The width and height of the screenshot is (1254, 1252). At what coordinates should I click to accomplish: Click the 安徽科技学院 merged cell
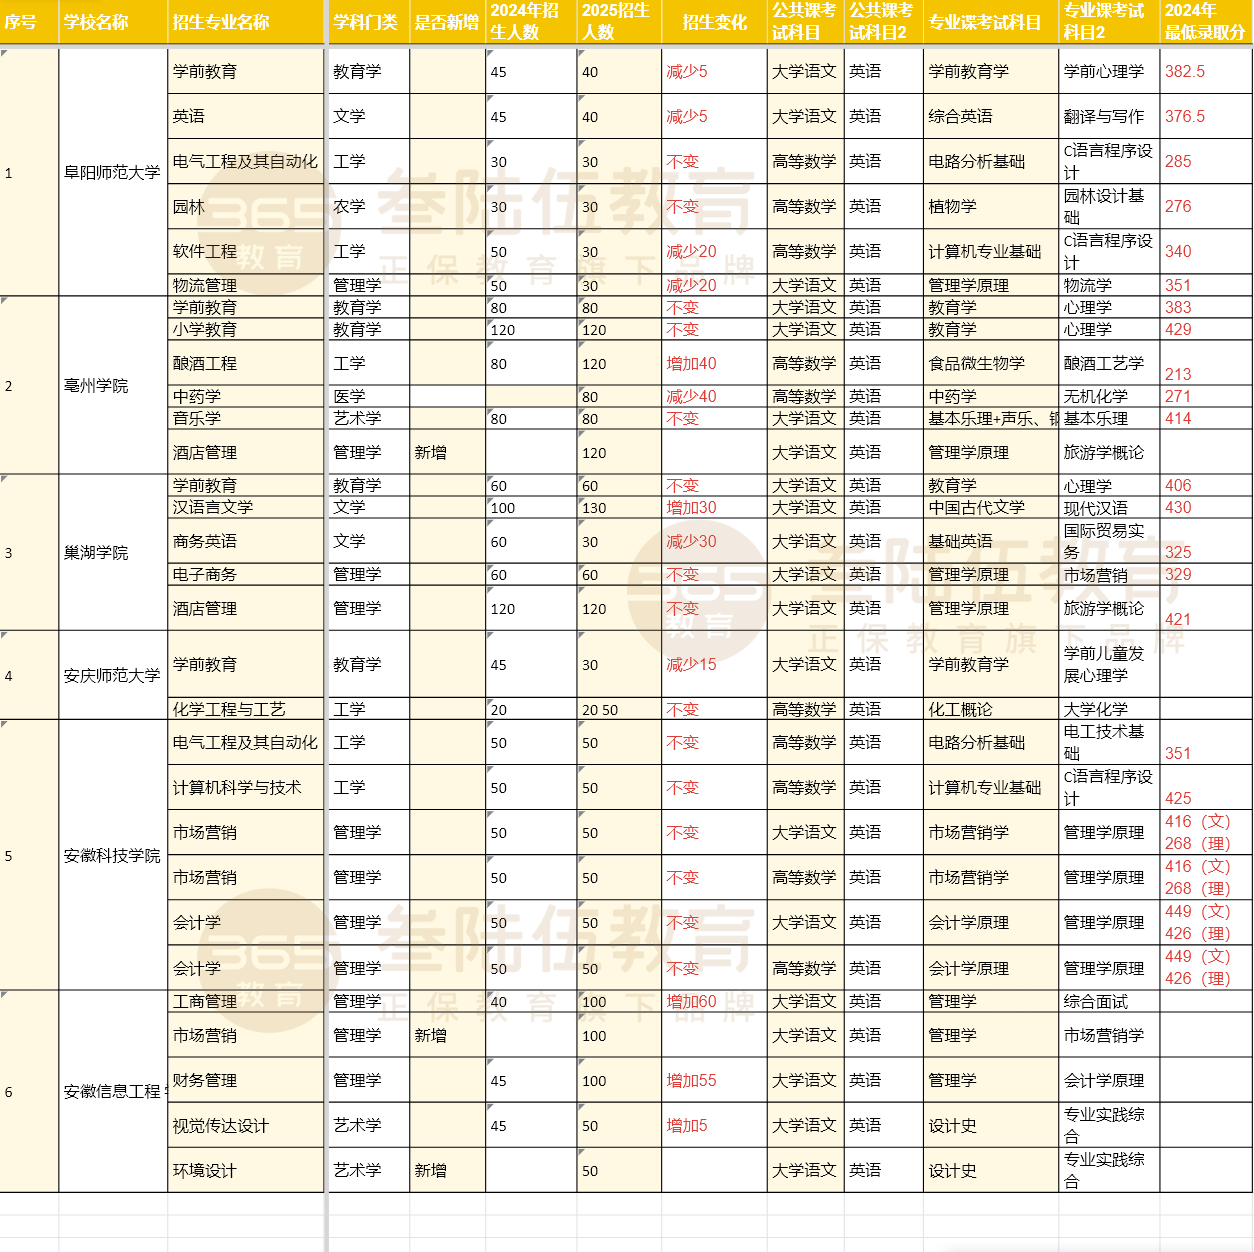tap(112, 856)
